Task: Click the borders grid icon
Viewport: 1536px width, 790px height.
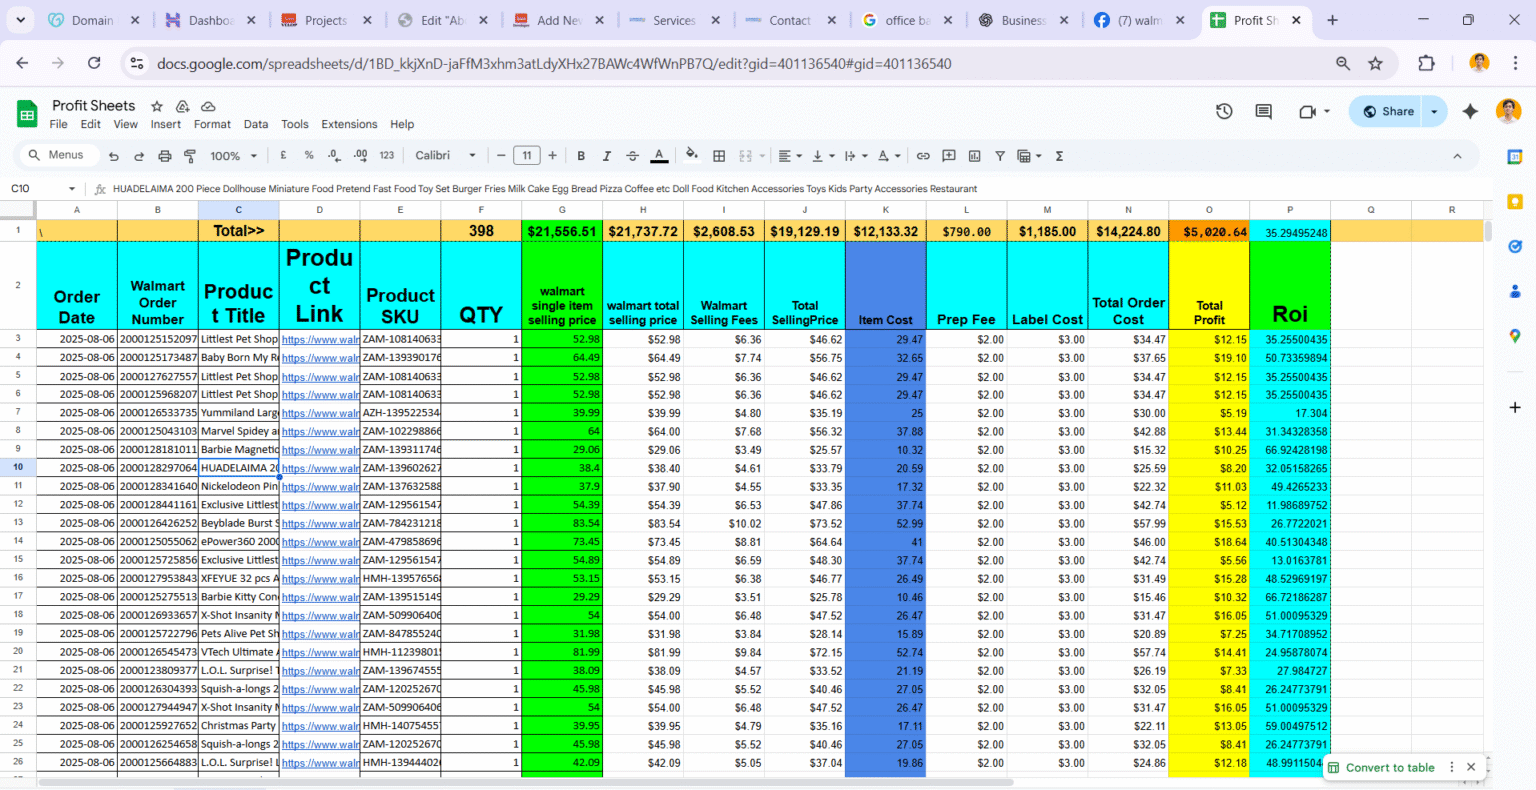Action: [719, 156]
